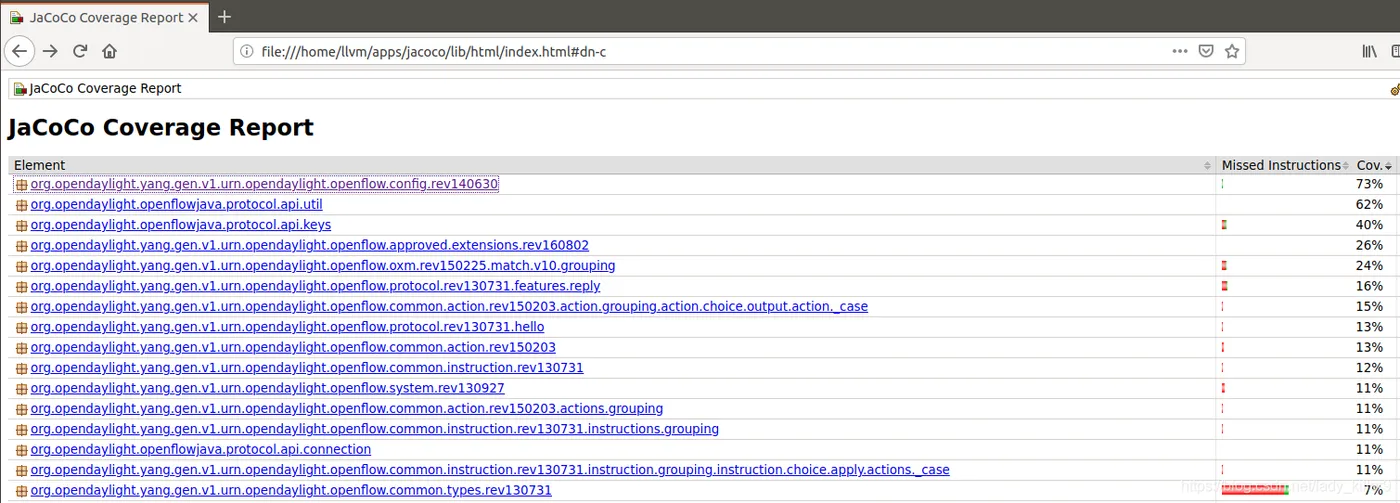Image resolution: width=1400 pixels, height=503 pixels.
Task: Click package icon beside common.types.rev130731
Action: [22, 491]
